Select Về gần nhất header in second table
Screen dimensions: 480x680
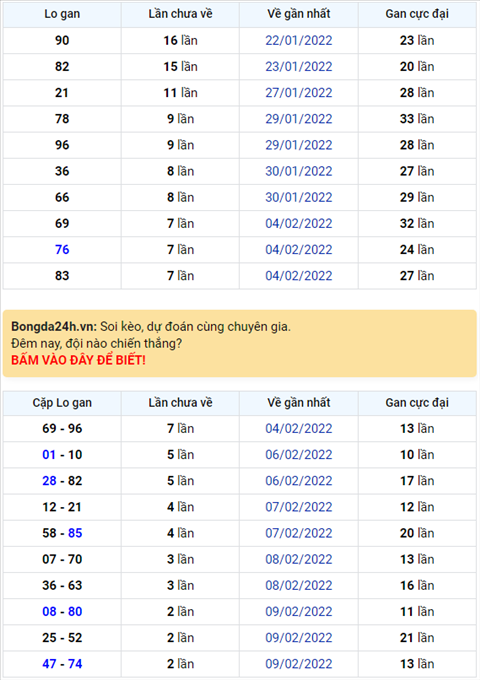pos(299,403)
